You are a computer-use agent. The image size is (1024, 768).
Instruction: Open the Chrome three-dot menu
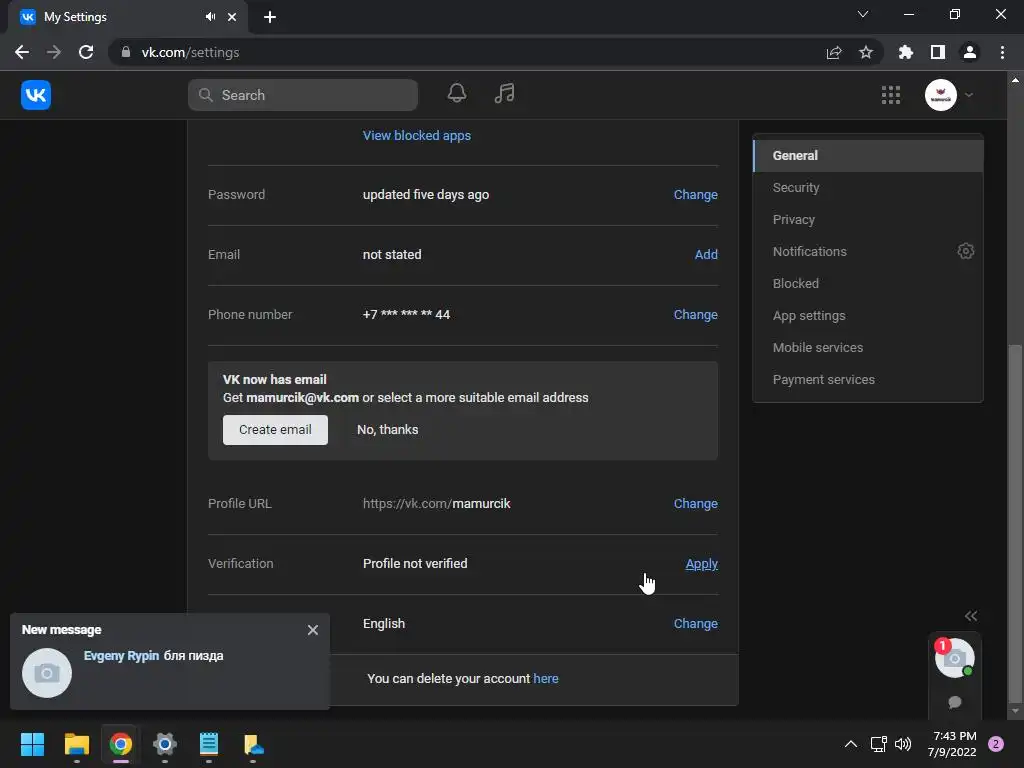point(1002,52)
